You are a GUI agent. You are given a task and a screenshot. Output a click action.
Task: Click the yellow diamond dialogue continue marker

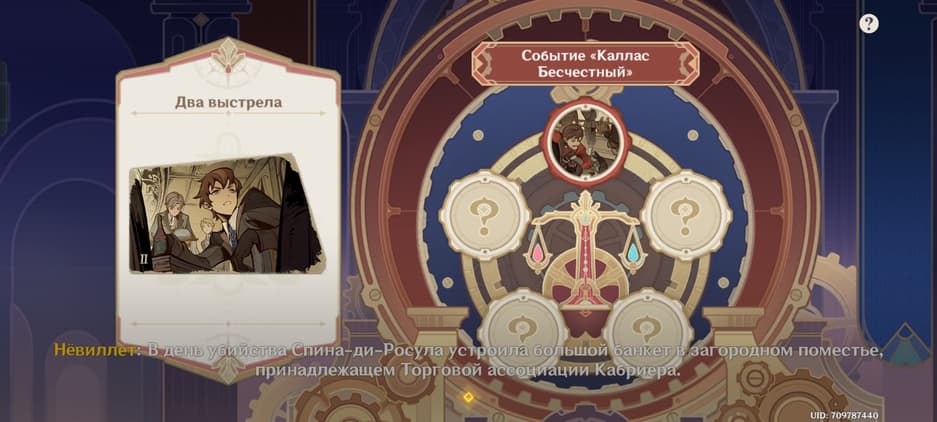tap(468, 396)
